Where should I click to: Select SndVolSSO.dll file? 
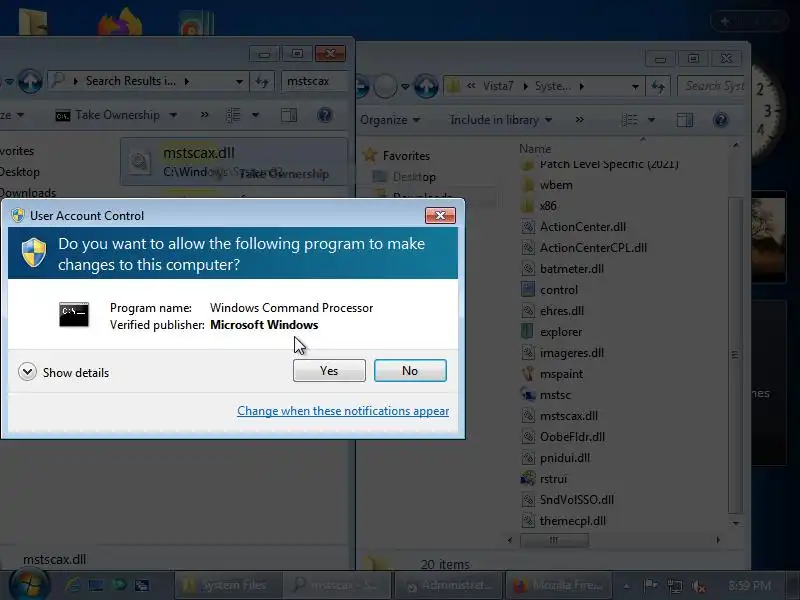click(577, 499)
